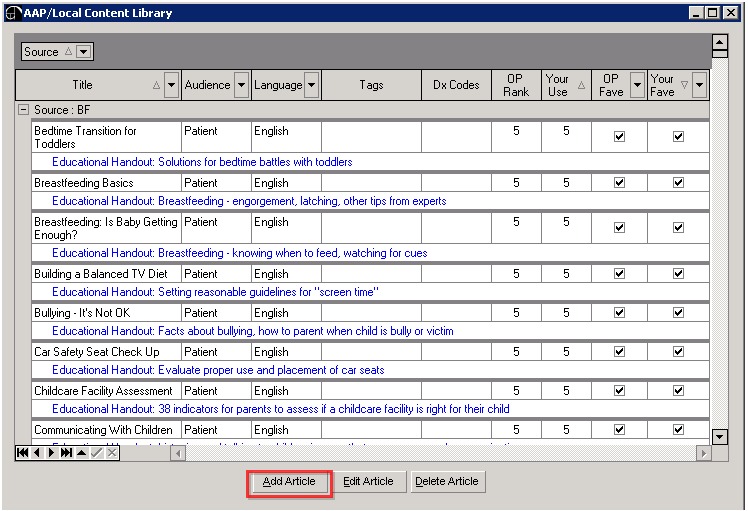748x511 pixels.
Task: Select the Communicating With Children title cell
Action: pos(106,430)
